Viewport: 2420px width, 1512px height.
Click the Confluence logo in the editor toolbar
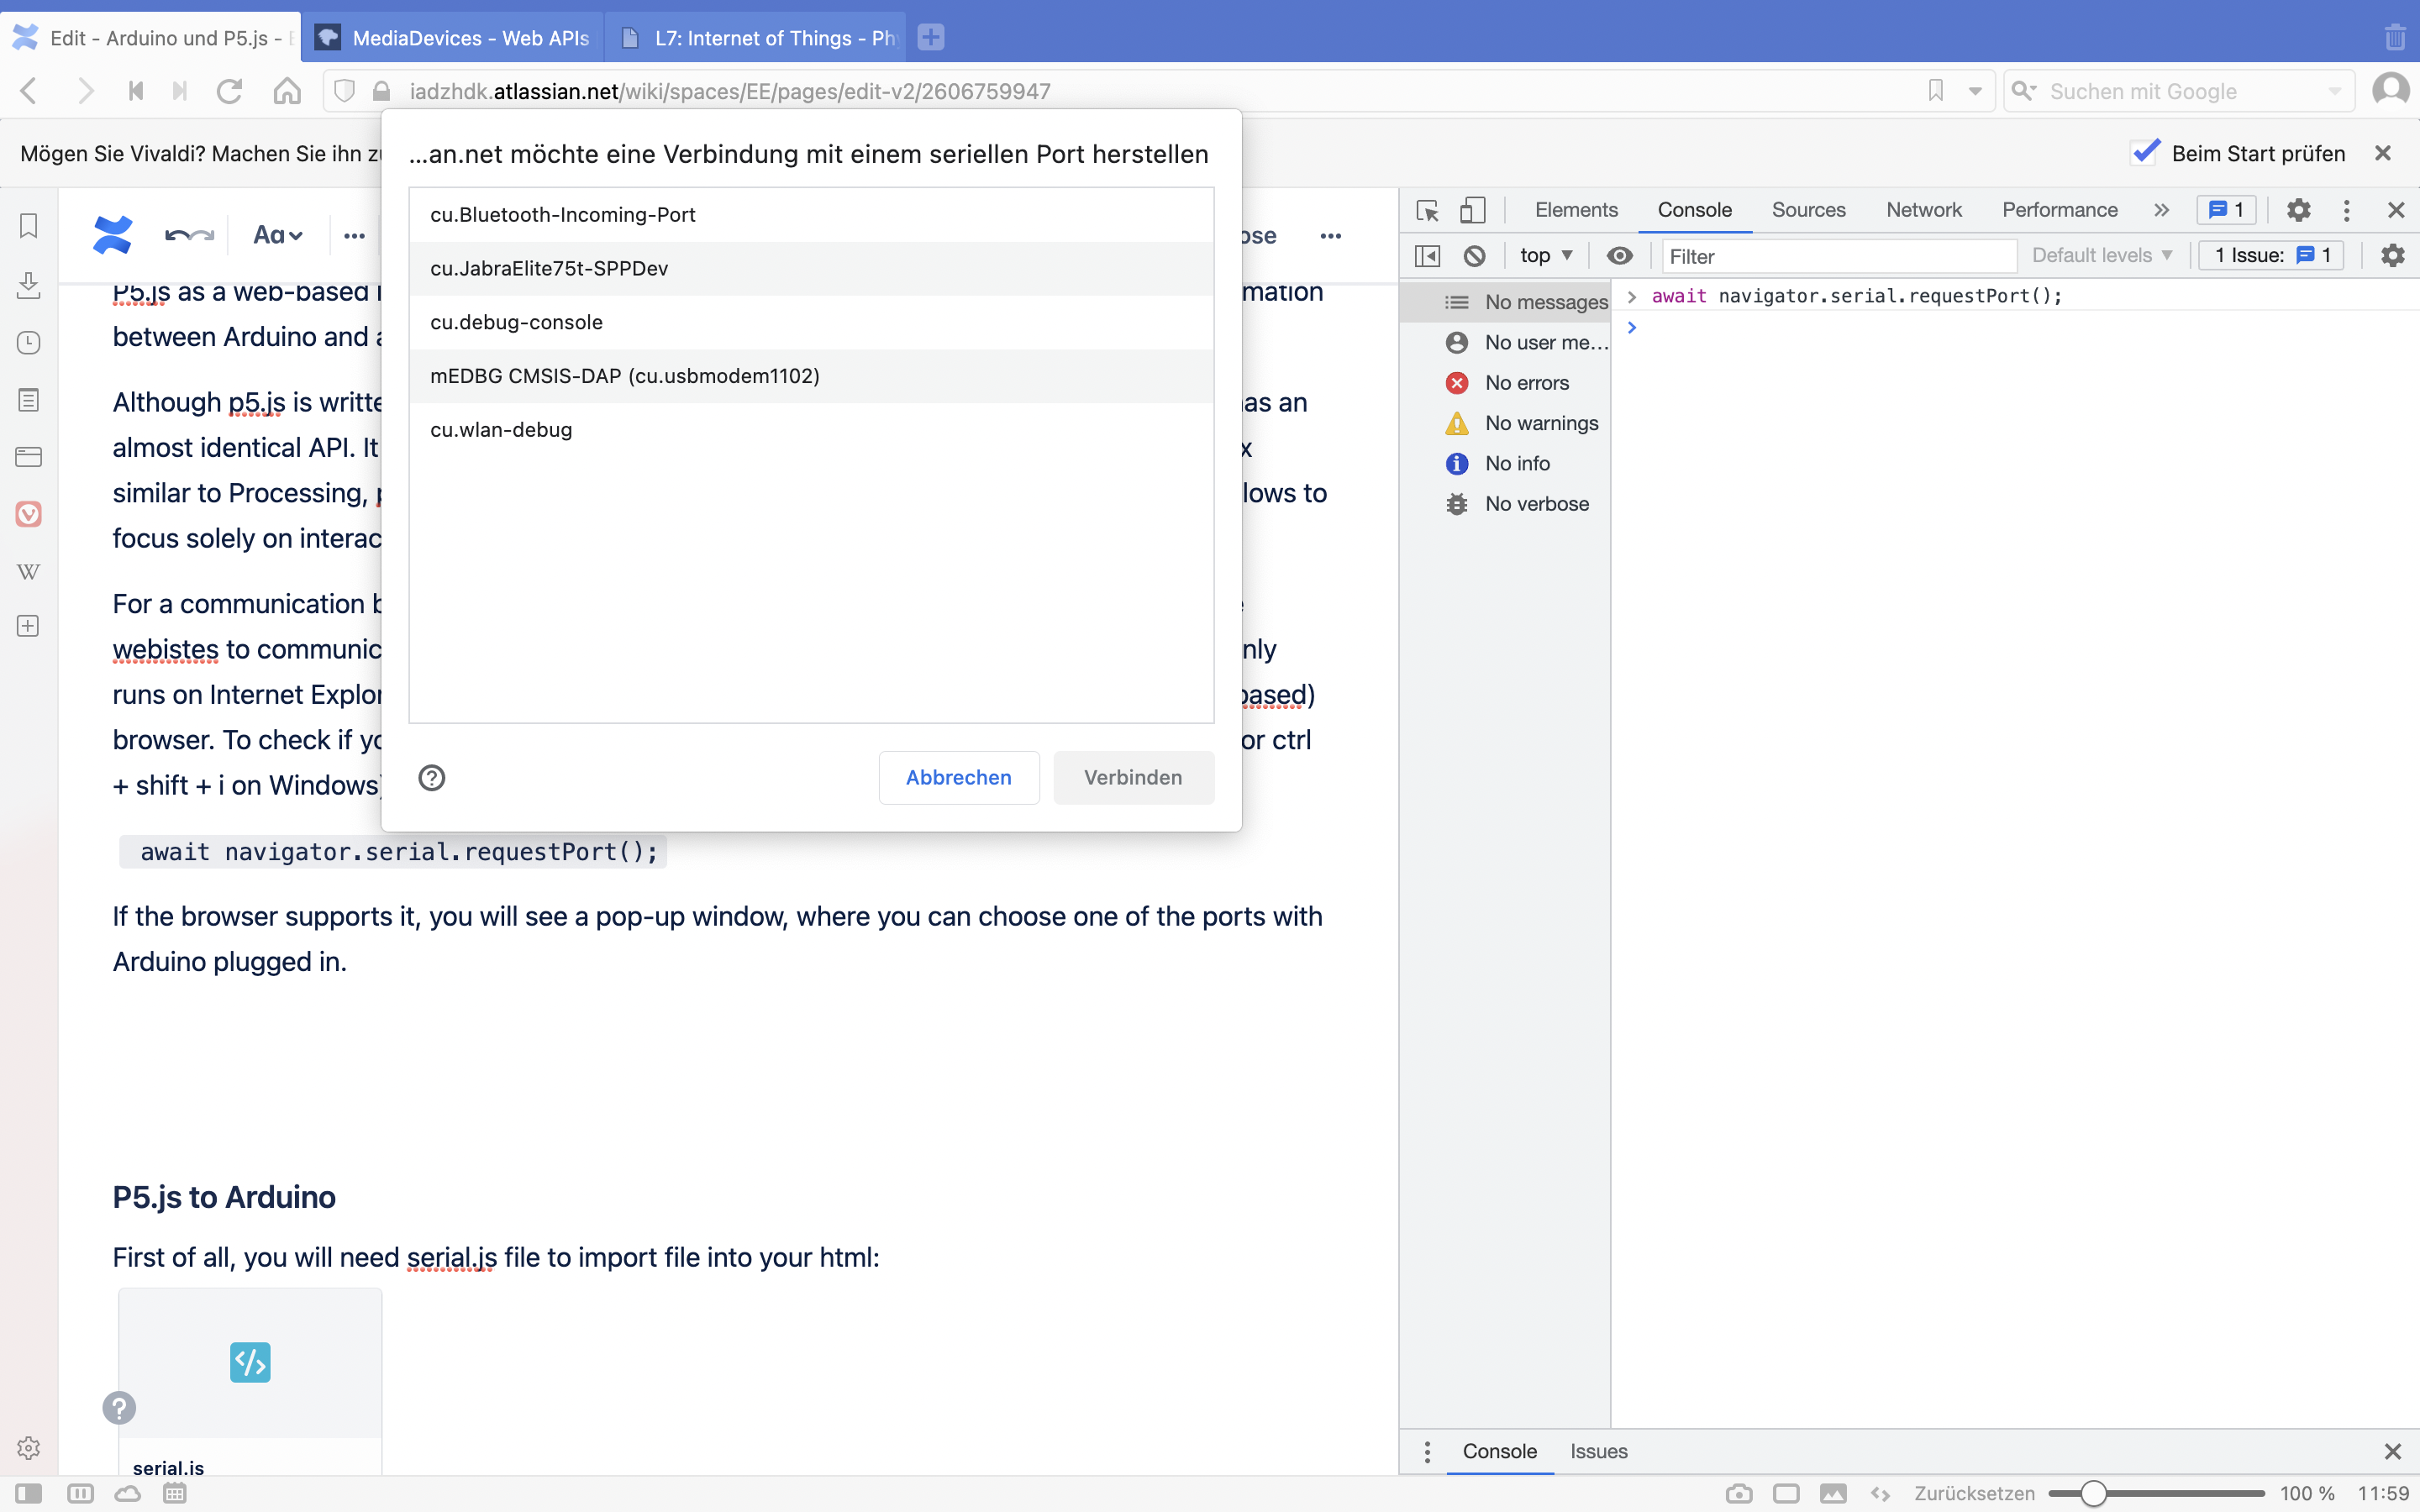pos(112,235)
